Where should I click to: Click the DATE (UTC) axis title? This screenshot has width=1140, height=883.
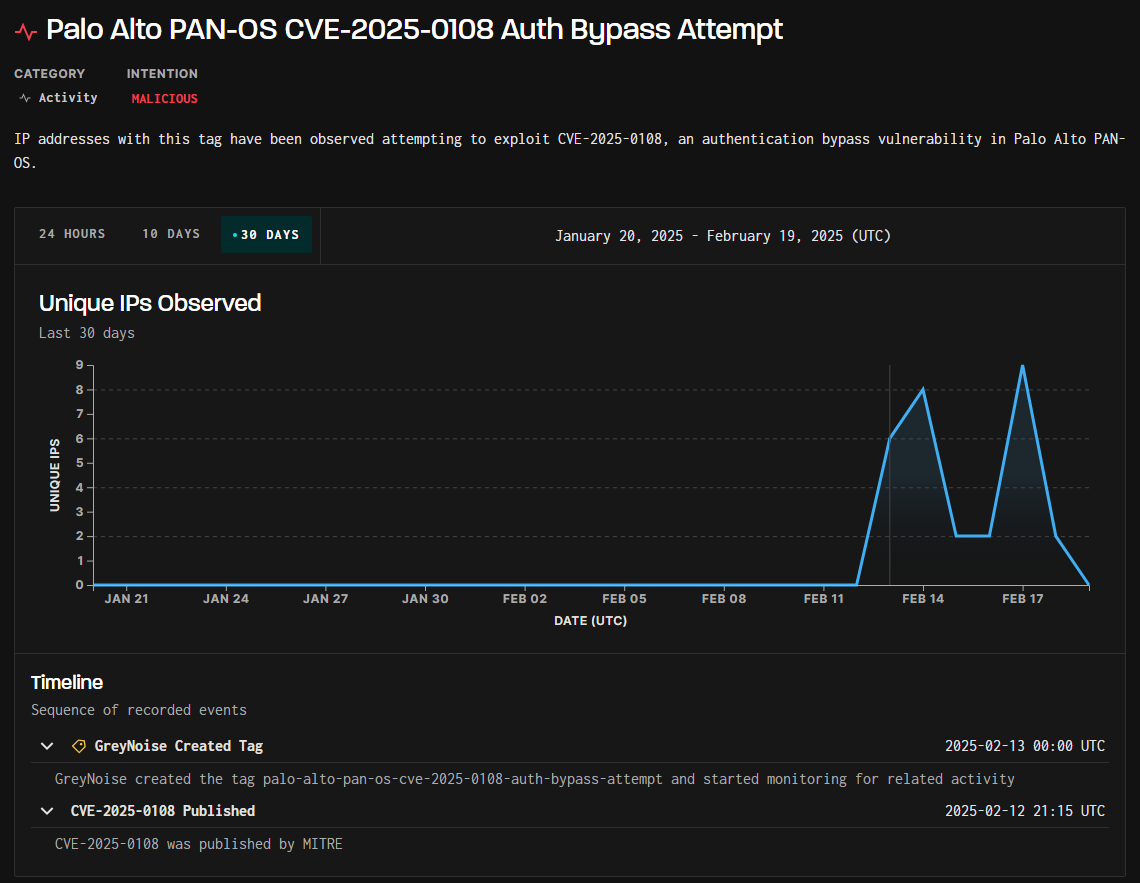coord(590,621)
